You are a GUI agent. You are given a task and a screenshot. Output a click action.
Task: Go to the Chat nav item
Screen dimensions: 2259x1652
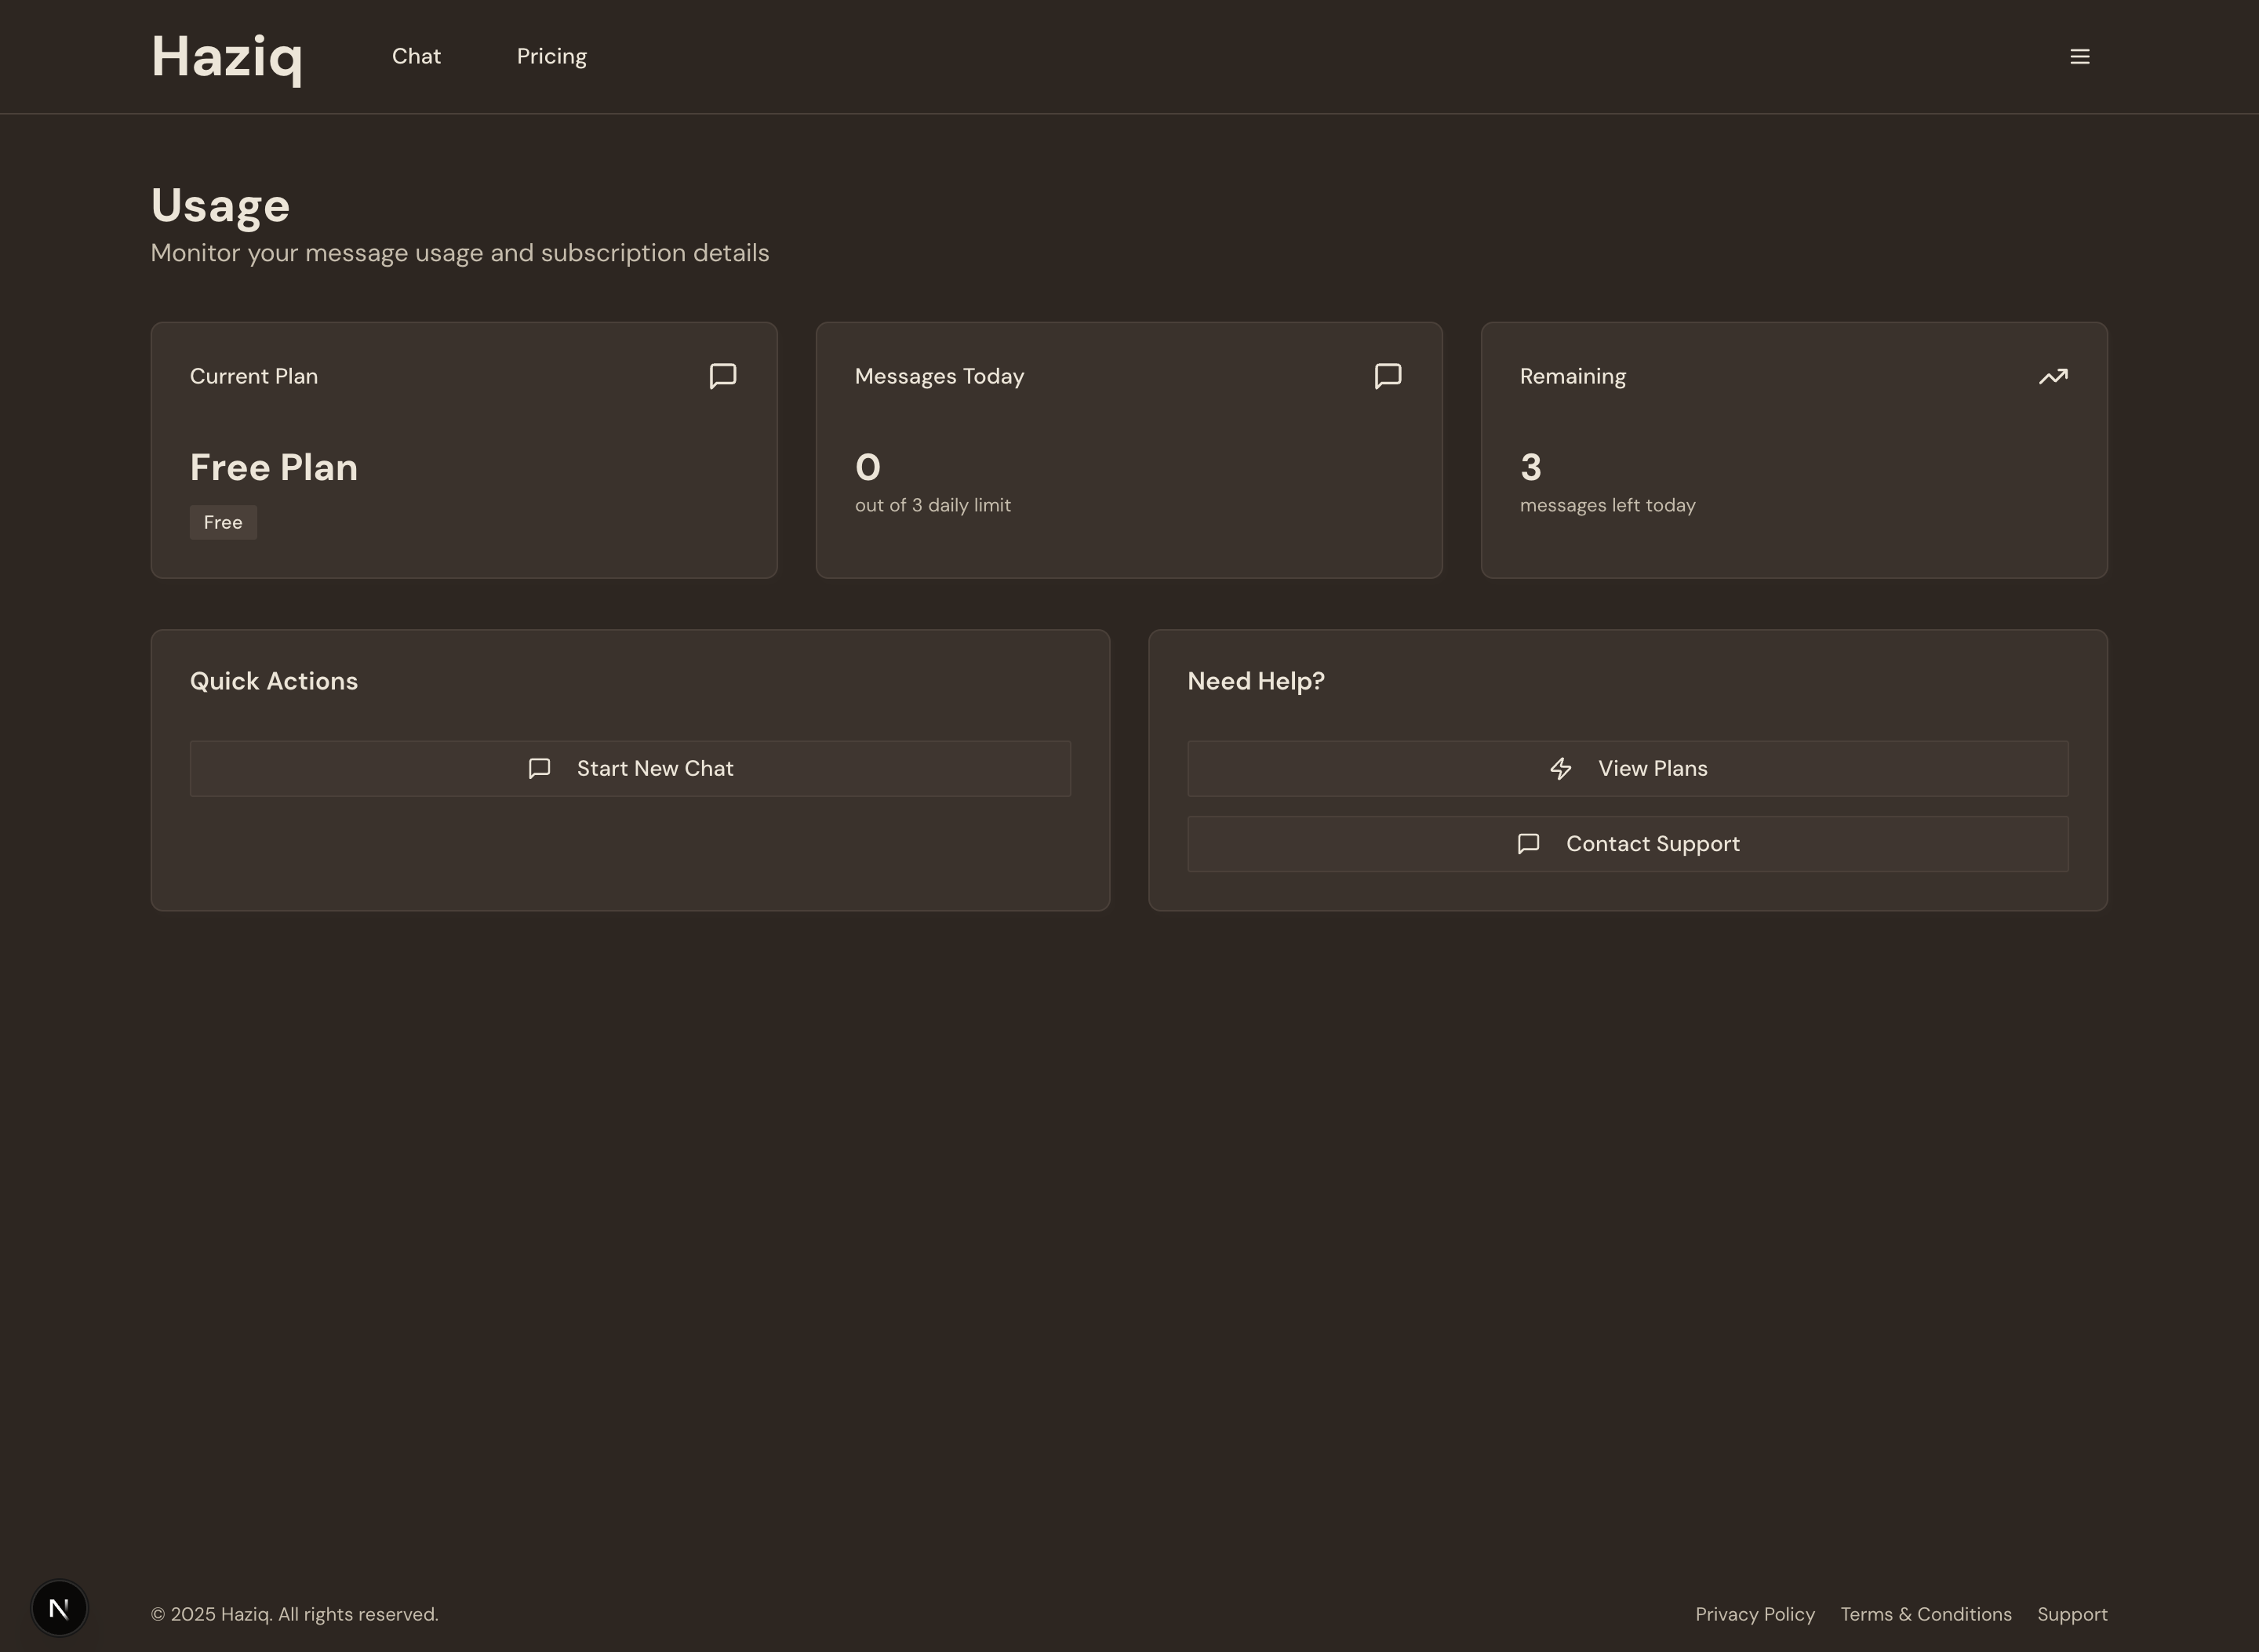416,57
